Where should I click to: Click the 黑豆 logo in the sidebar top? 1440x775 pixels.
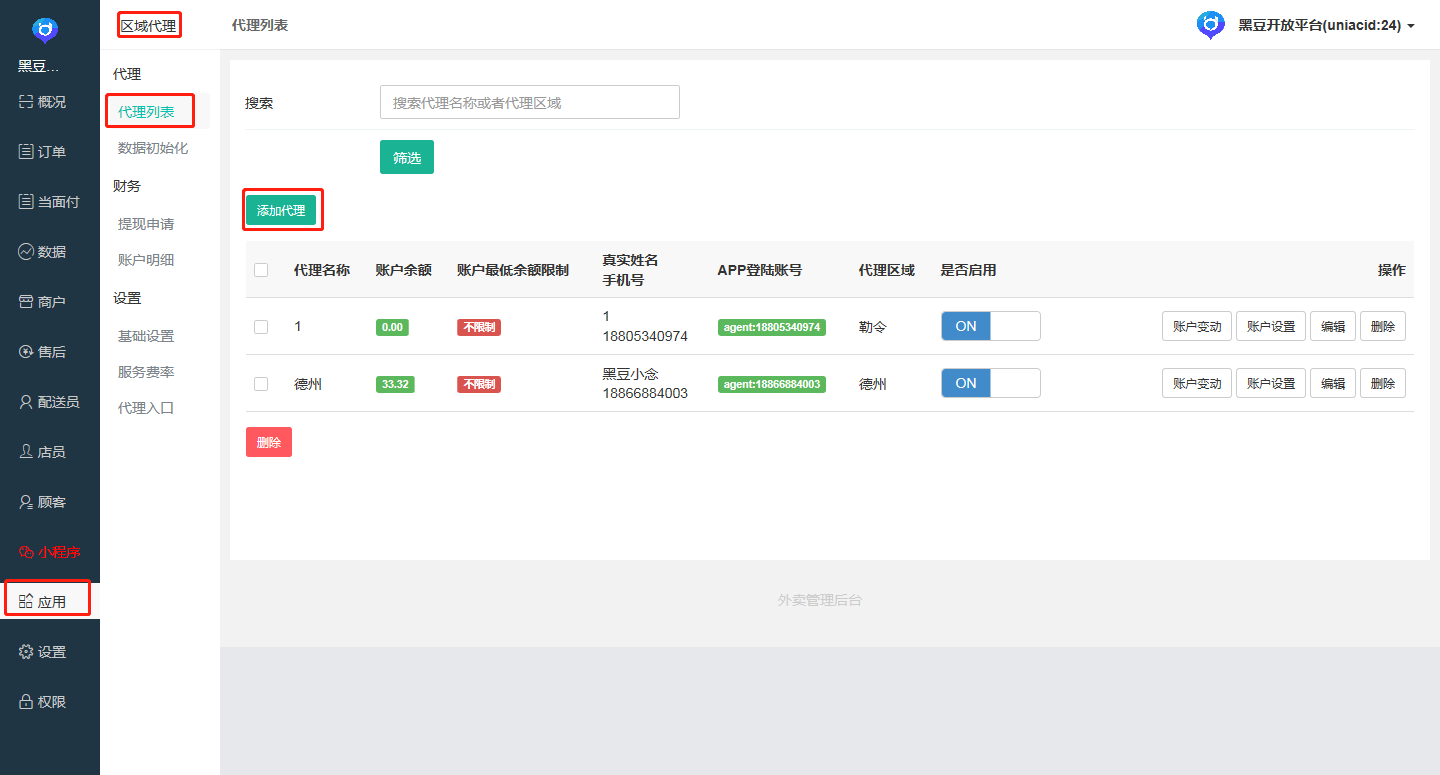45,30
